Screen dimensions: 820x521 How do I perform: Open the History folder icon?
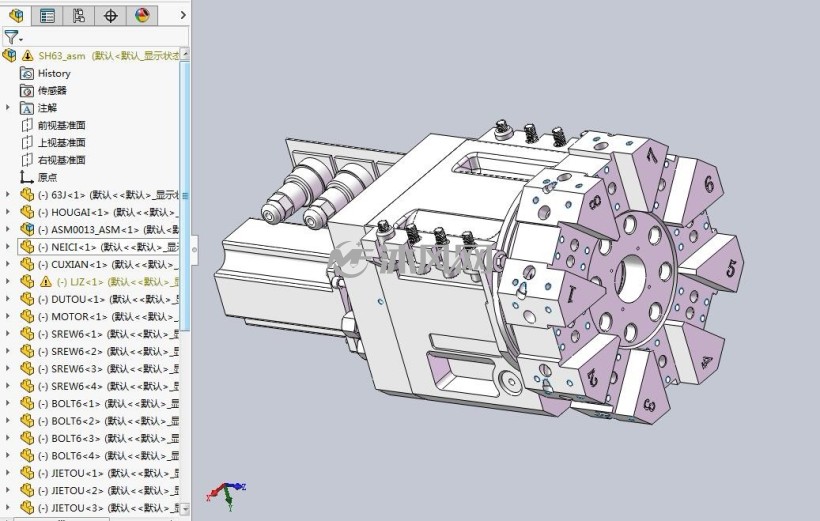point(27,73)
